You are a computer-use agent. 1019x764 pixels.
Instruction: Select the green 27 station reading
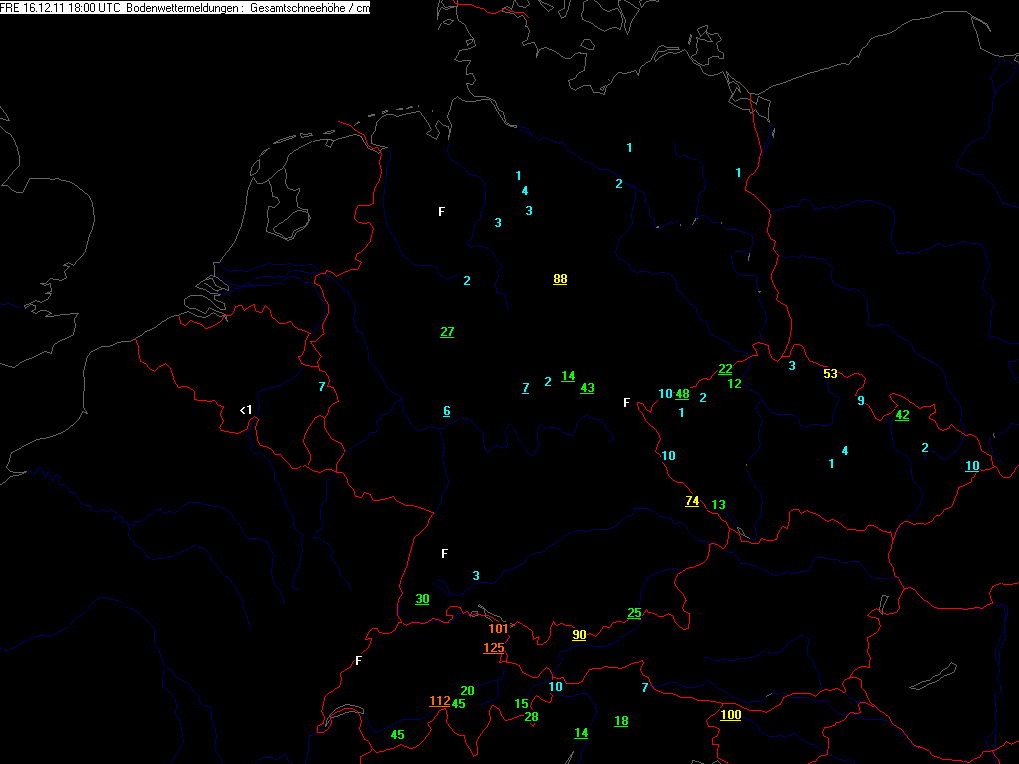447,331
